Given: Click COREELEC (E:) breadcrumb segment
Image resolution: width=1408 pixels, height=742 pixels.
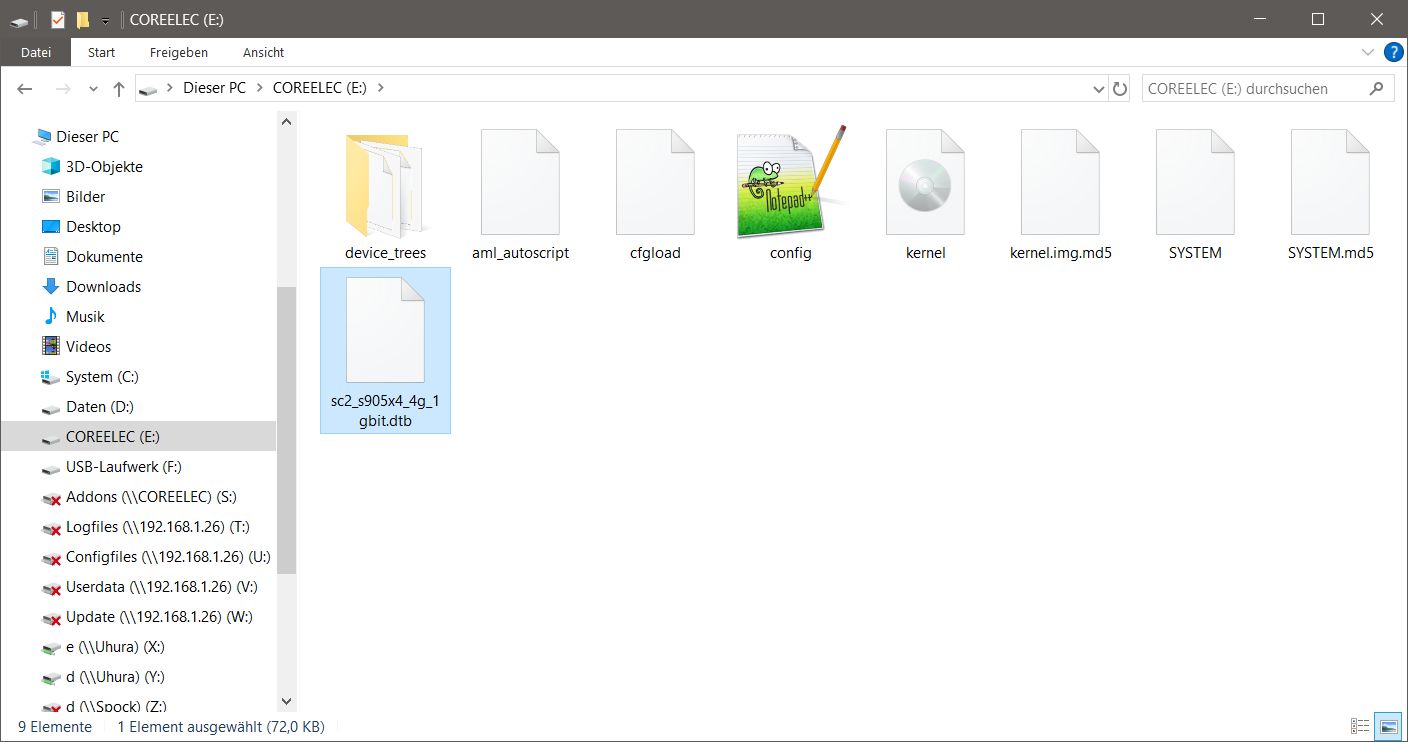Looking at the screenshot, I should (x=320, y=88).
